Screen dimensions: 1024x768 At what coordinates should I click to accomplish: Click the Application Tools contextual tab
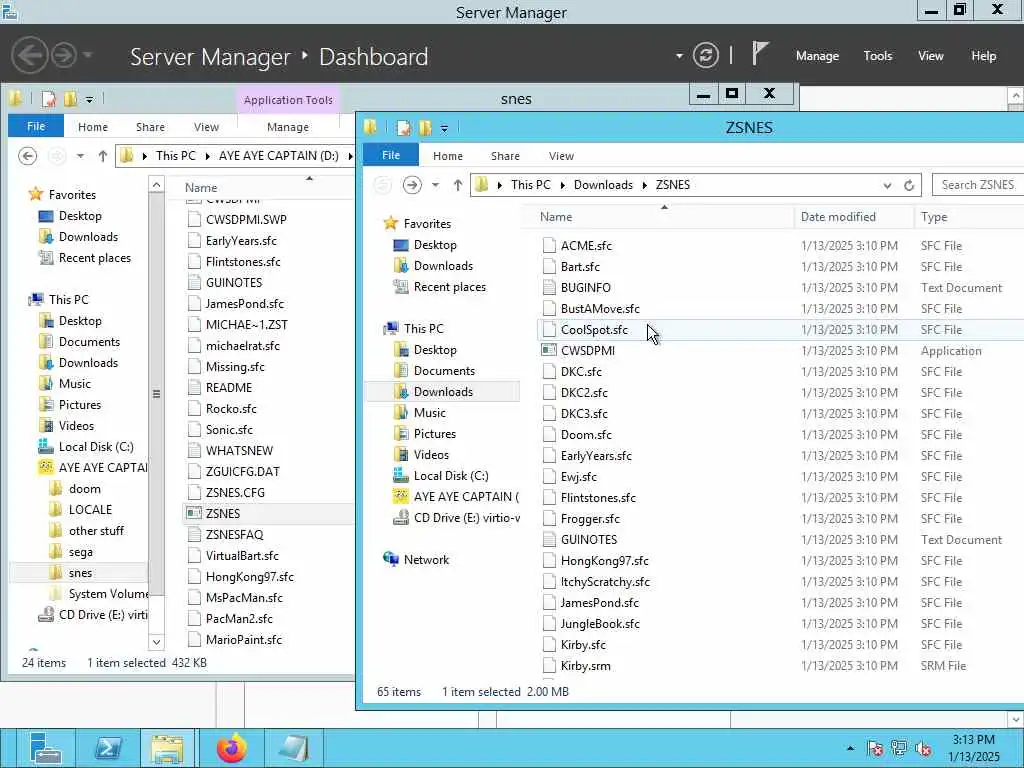click(288, 100)
